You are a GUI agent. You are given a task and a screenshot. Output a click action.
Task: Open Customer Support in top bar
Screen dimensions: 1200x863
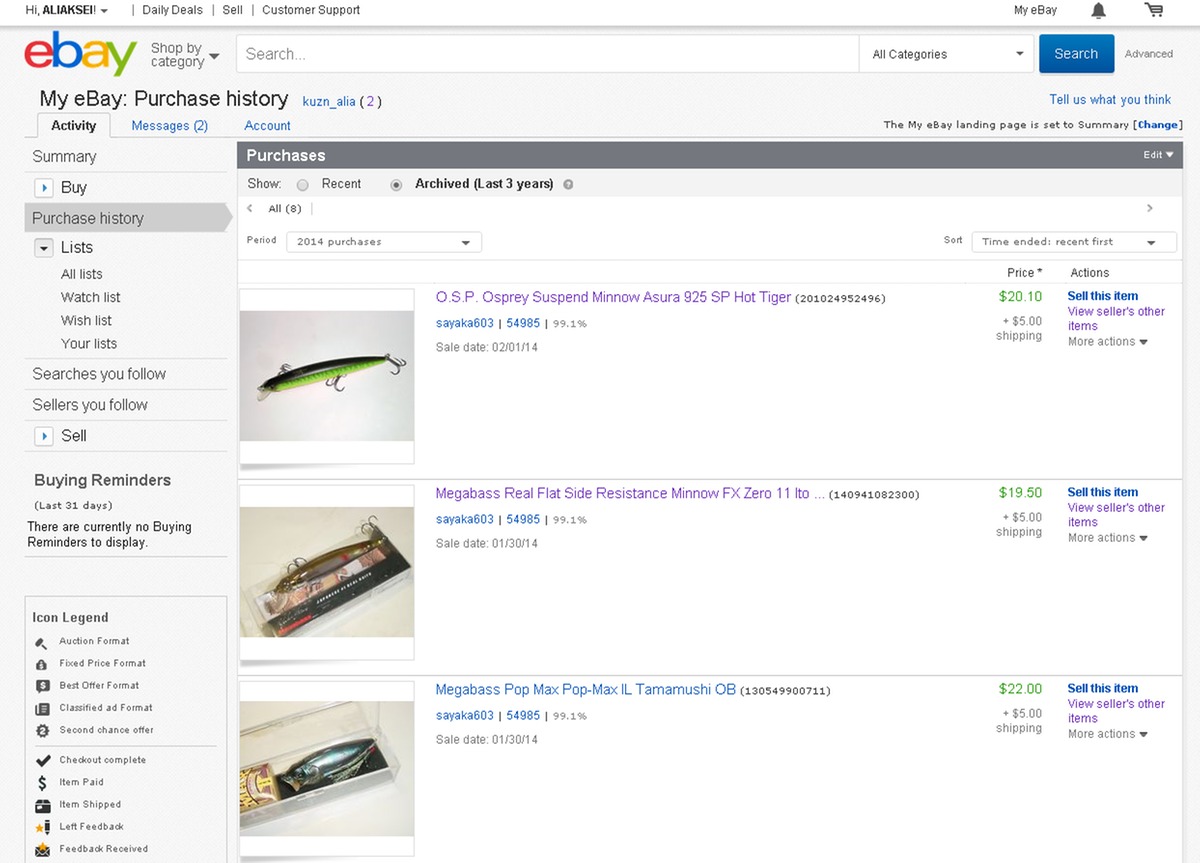point(311,10)
